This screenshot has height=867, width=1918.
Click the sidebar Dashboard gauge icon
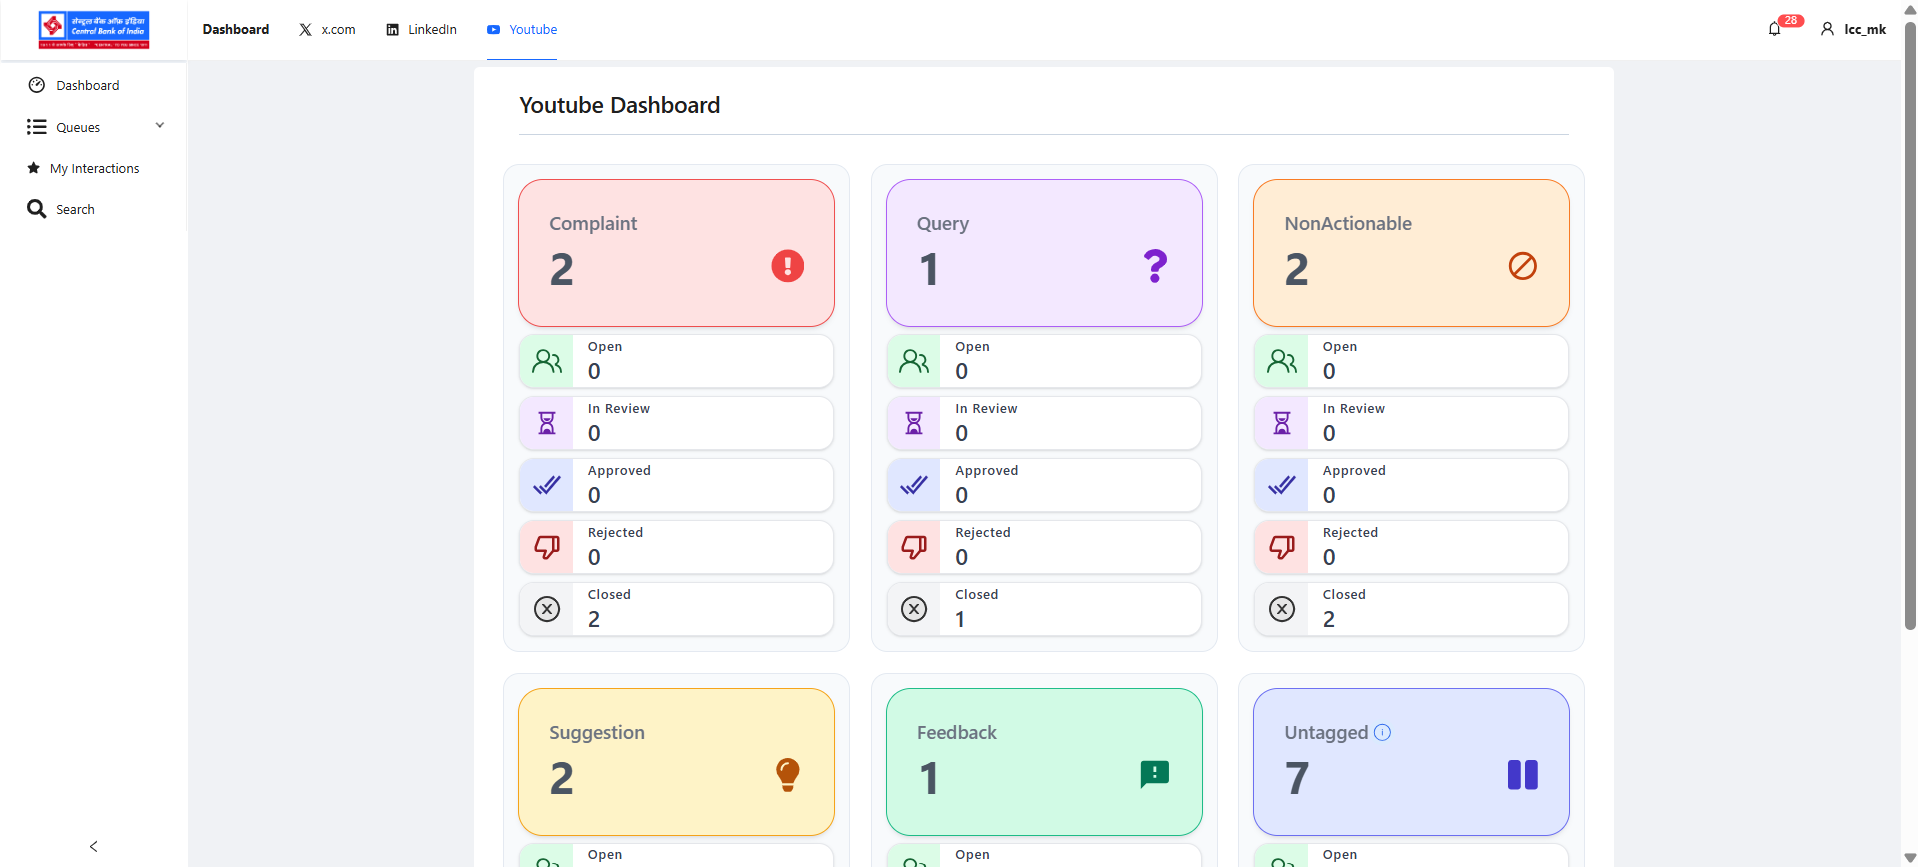pos(37,85)
